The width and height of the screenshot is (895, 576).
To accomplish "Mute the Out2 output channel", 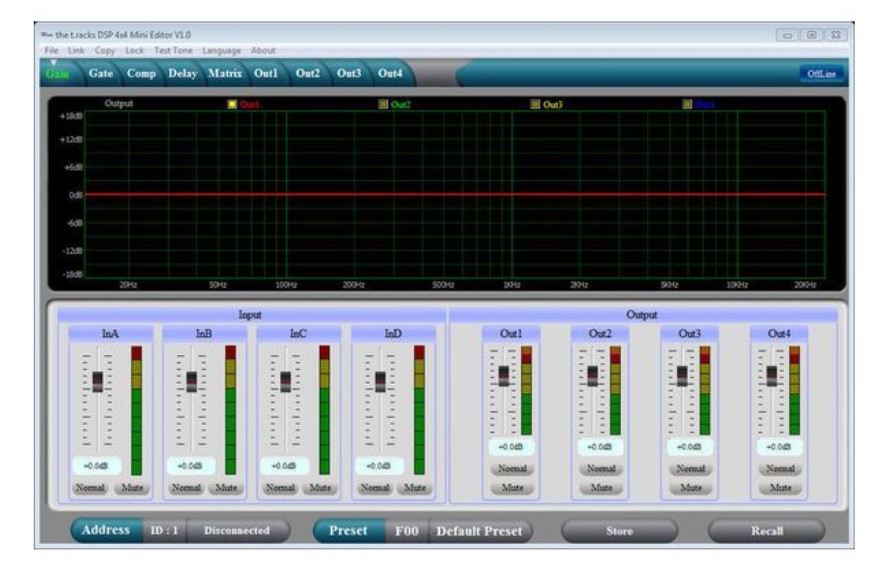I will click(601, 488).
